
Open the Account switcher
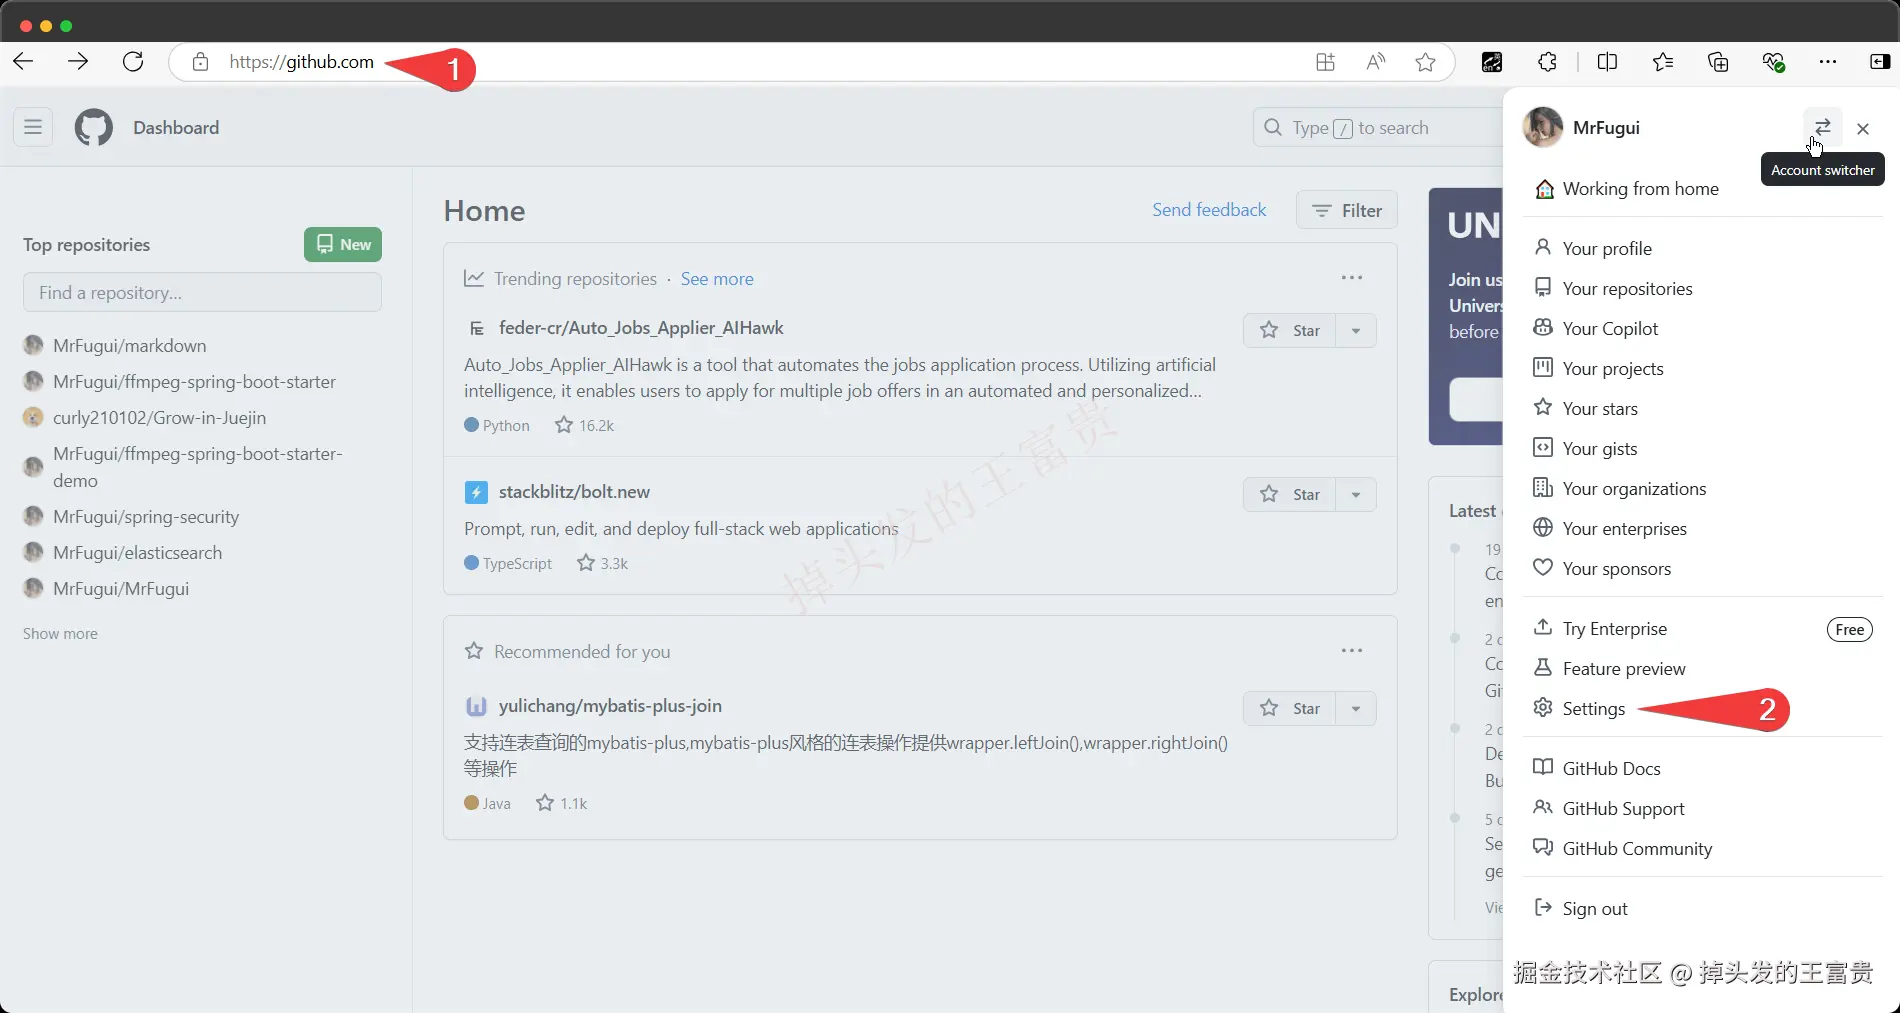pyautogui.click(x=1823, y=127)
